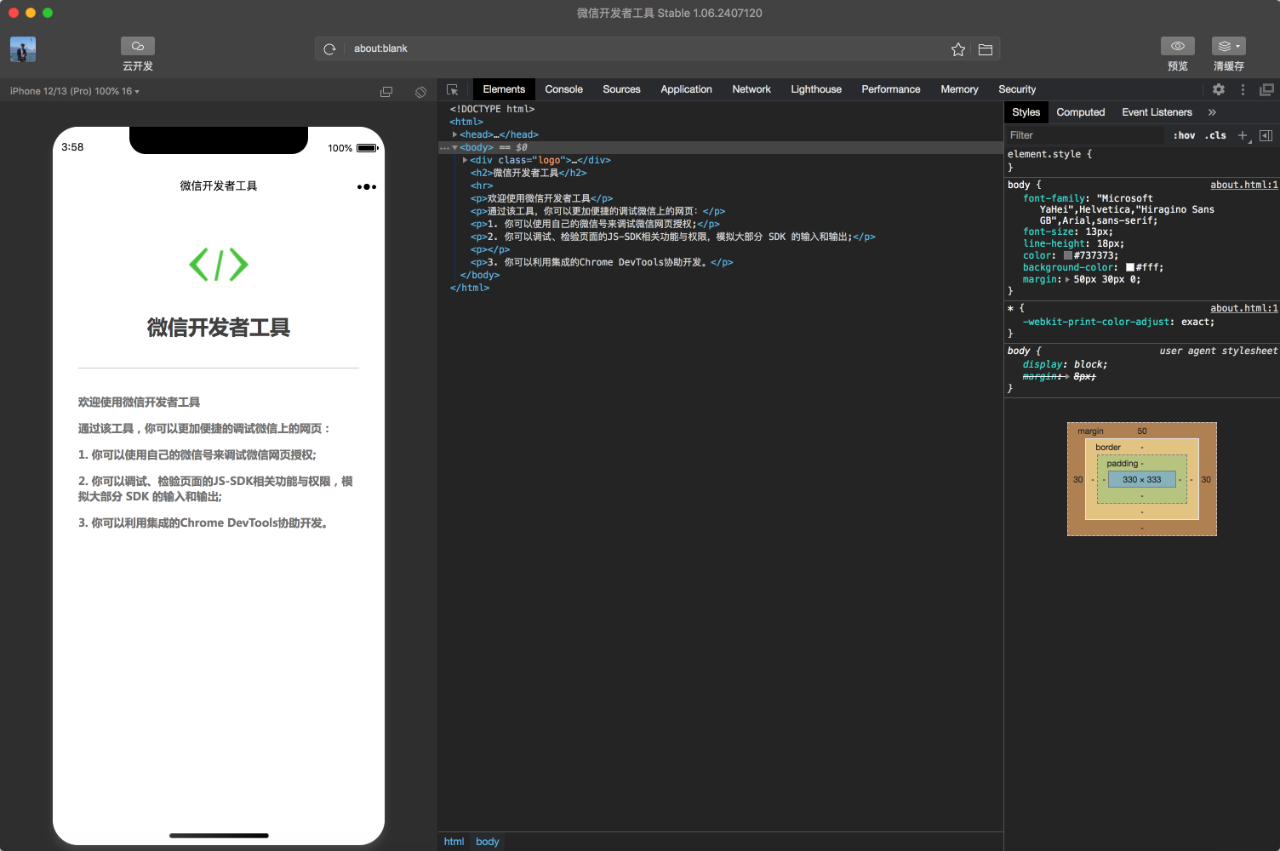The height and width of the screenshot is (851, 1280).
Task: Reload the page with the refresh icon
Action: point(329,49)
